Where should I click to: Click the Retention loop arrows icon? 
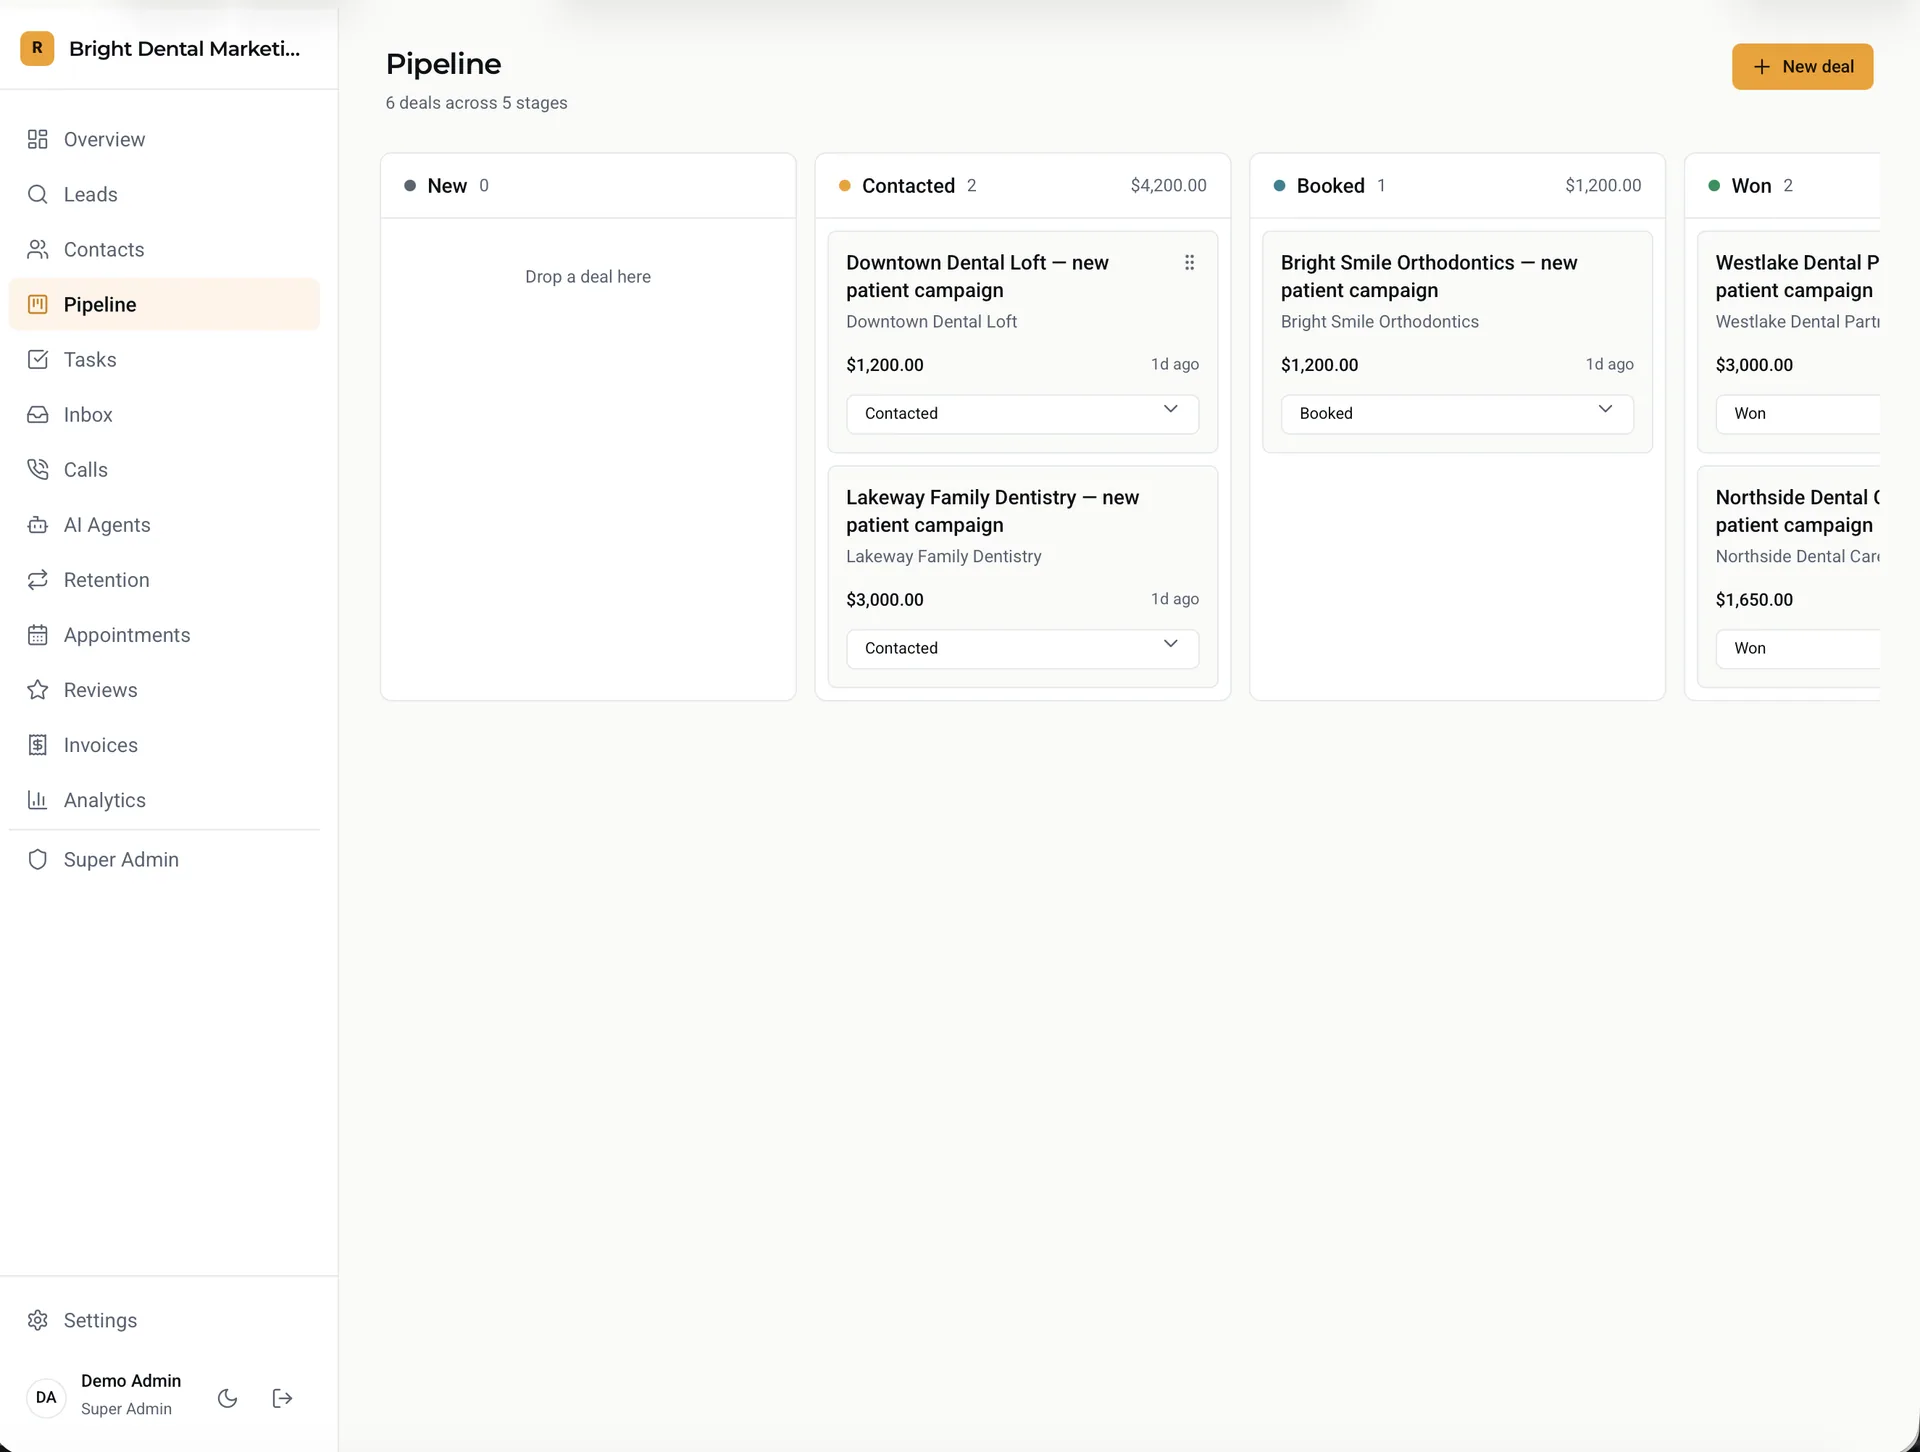pos(38,579)
